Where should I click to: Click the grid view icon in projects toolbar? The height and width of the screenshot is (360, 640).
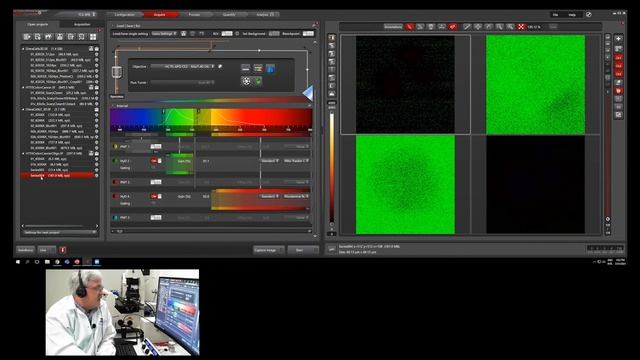pos(93,37)
